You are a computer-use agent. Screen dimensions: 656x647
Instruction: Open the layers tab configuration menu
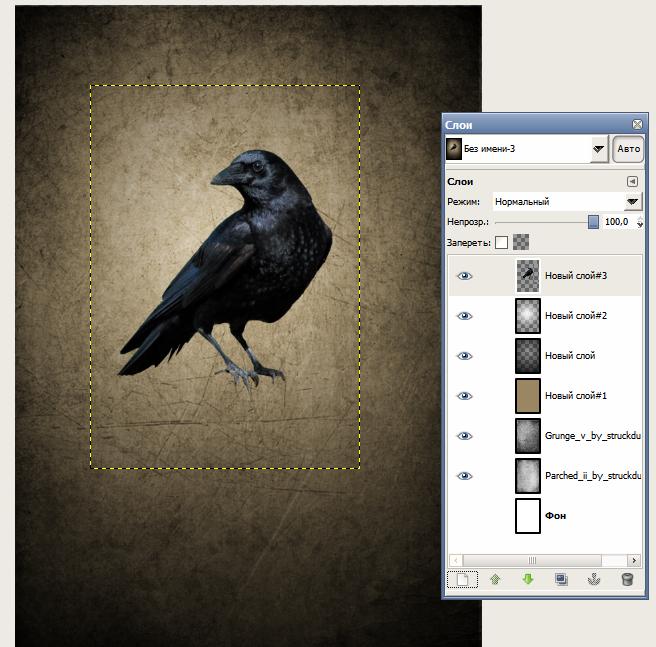(x=632, y=182)
